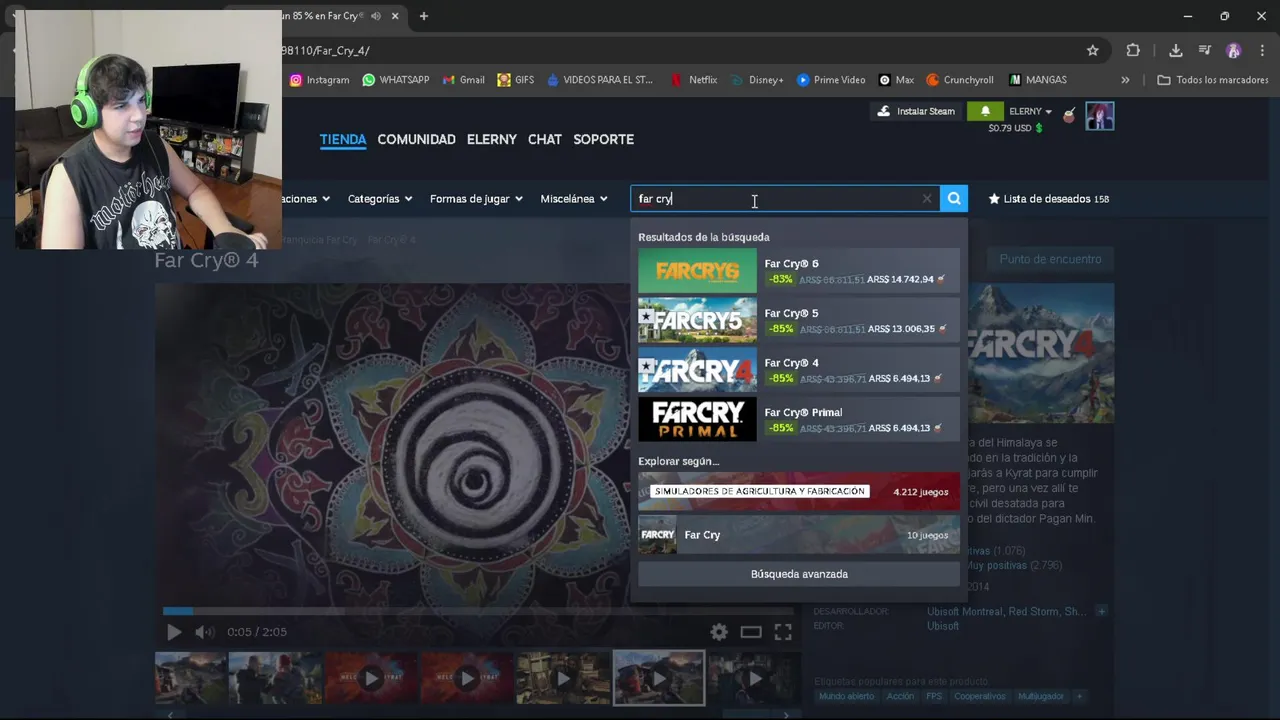Open the CHAT menu item
The width and height of the screenshot is (1280, 720).
pos(545,139)
